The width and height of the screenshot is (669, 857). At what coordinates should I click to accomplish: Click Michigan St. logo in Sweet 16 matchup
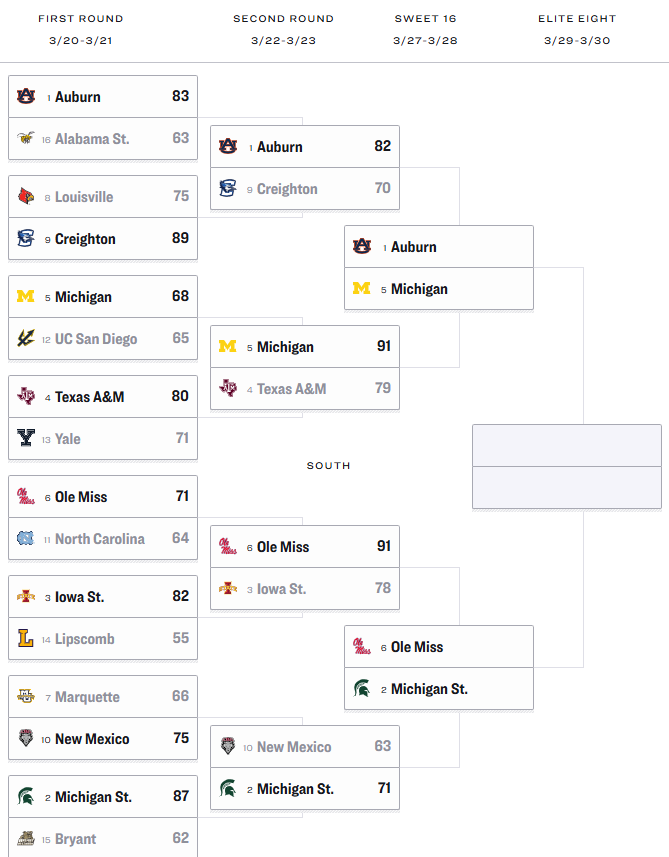click(x=362, y=689)
